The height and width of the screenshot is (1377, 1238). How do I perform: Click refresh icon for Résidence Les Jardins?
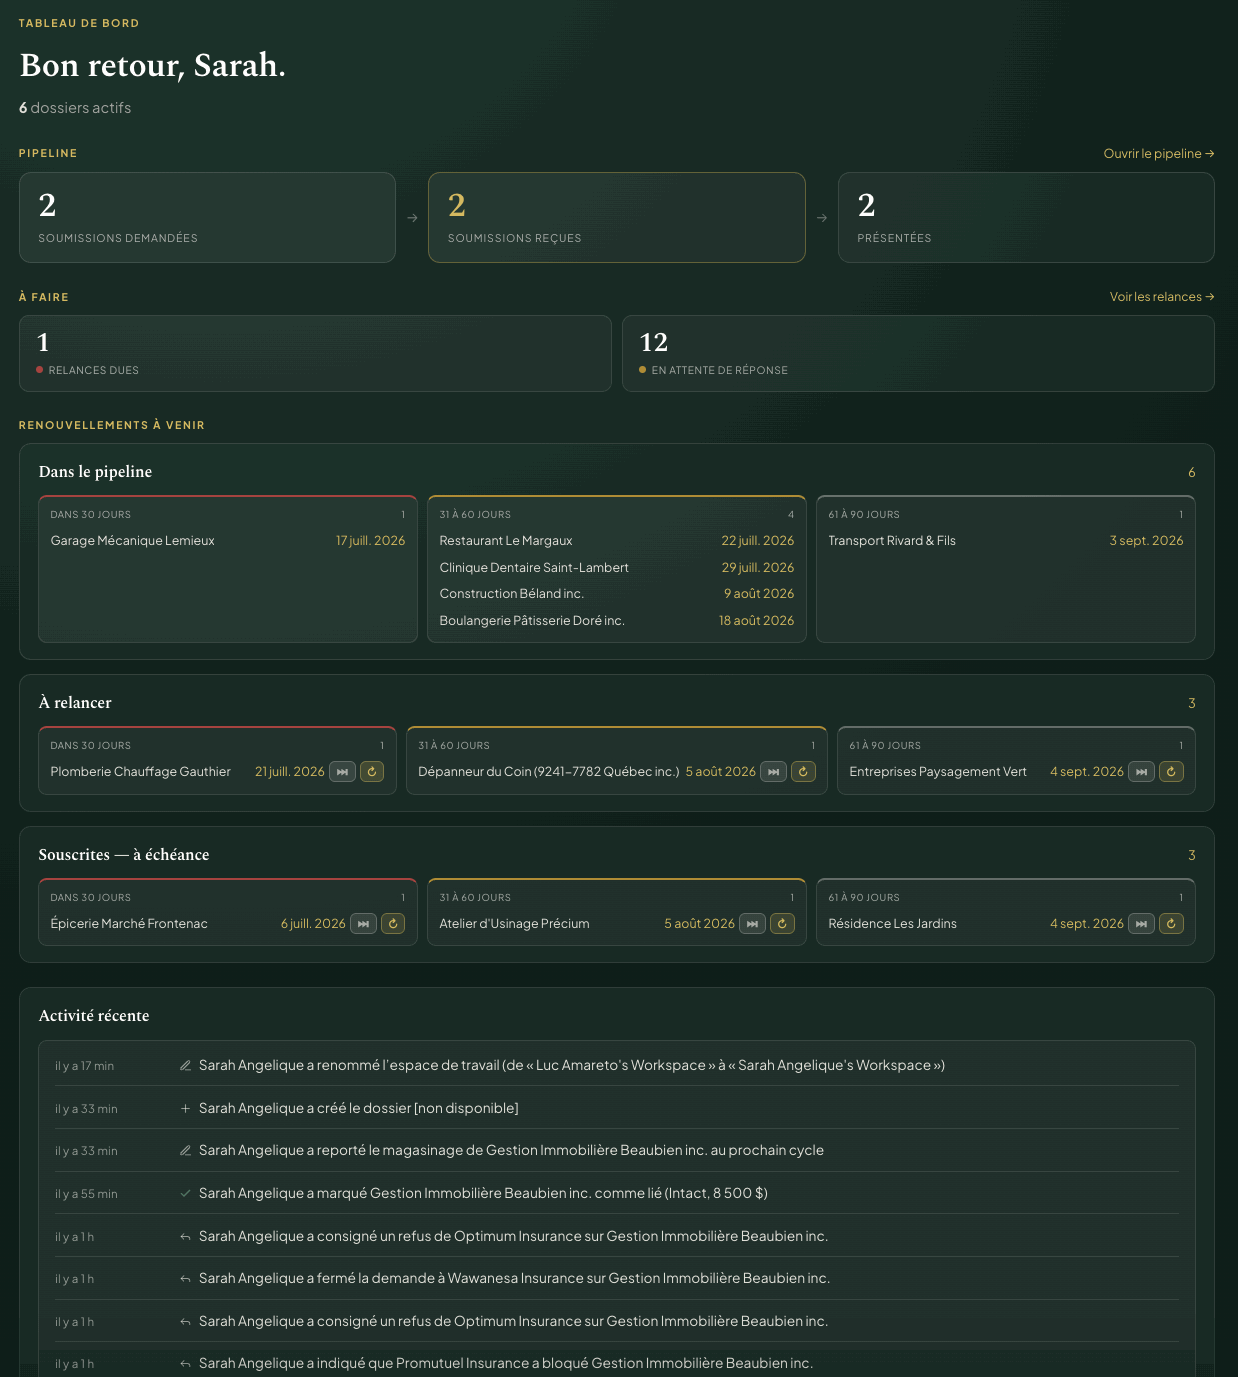[x=1171, y=924]
